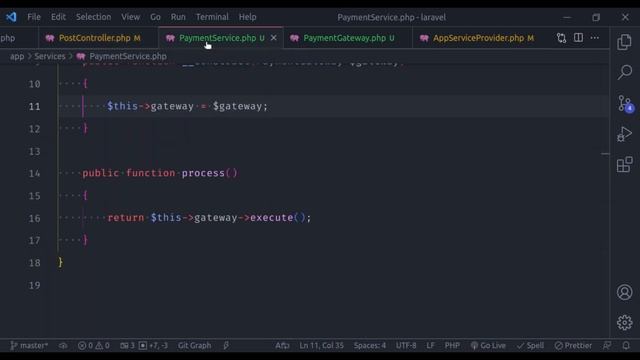Image resolution: width=640 pixels, height=360 pixels.
Task: Open the Search view icon
Action: [x=624, y=72]
